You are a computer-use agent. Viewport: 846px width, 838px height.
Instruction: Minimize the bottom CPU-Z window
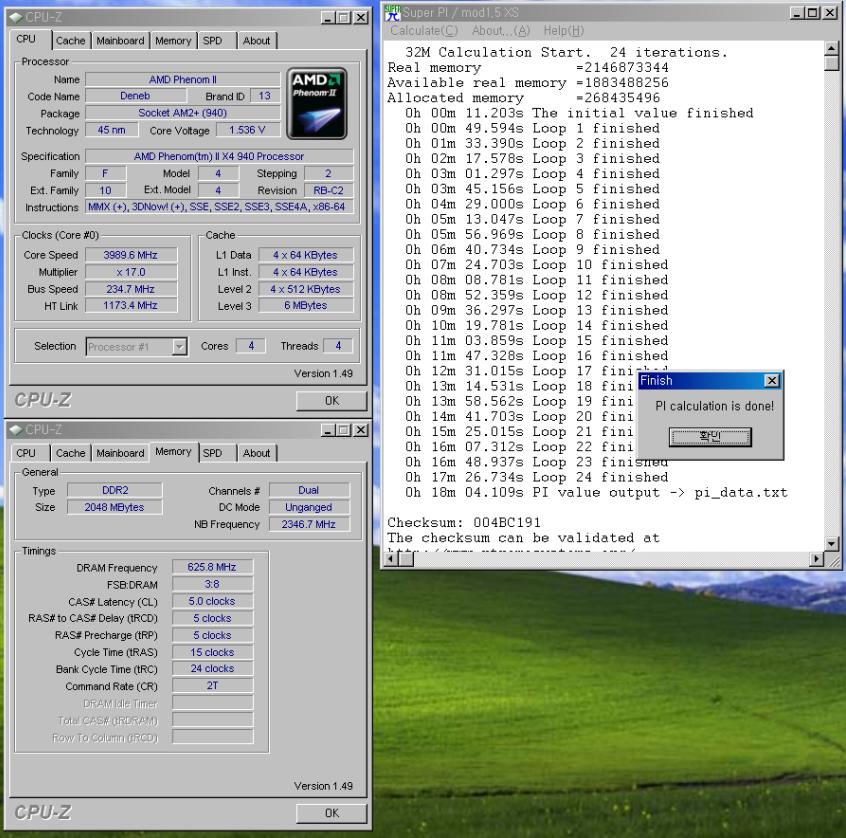point(328,430)
